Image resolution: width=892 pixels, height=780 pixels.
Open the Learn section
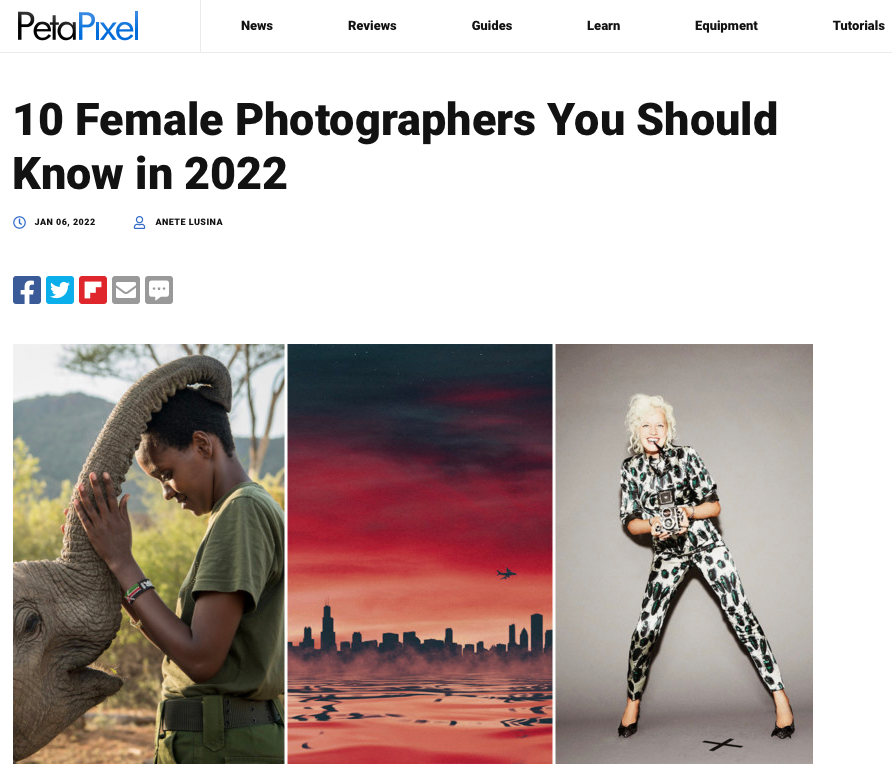click(603, 26)
